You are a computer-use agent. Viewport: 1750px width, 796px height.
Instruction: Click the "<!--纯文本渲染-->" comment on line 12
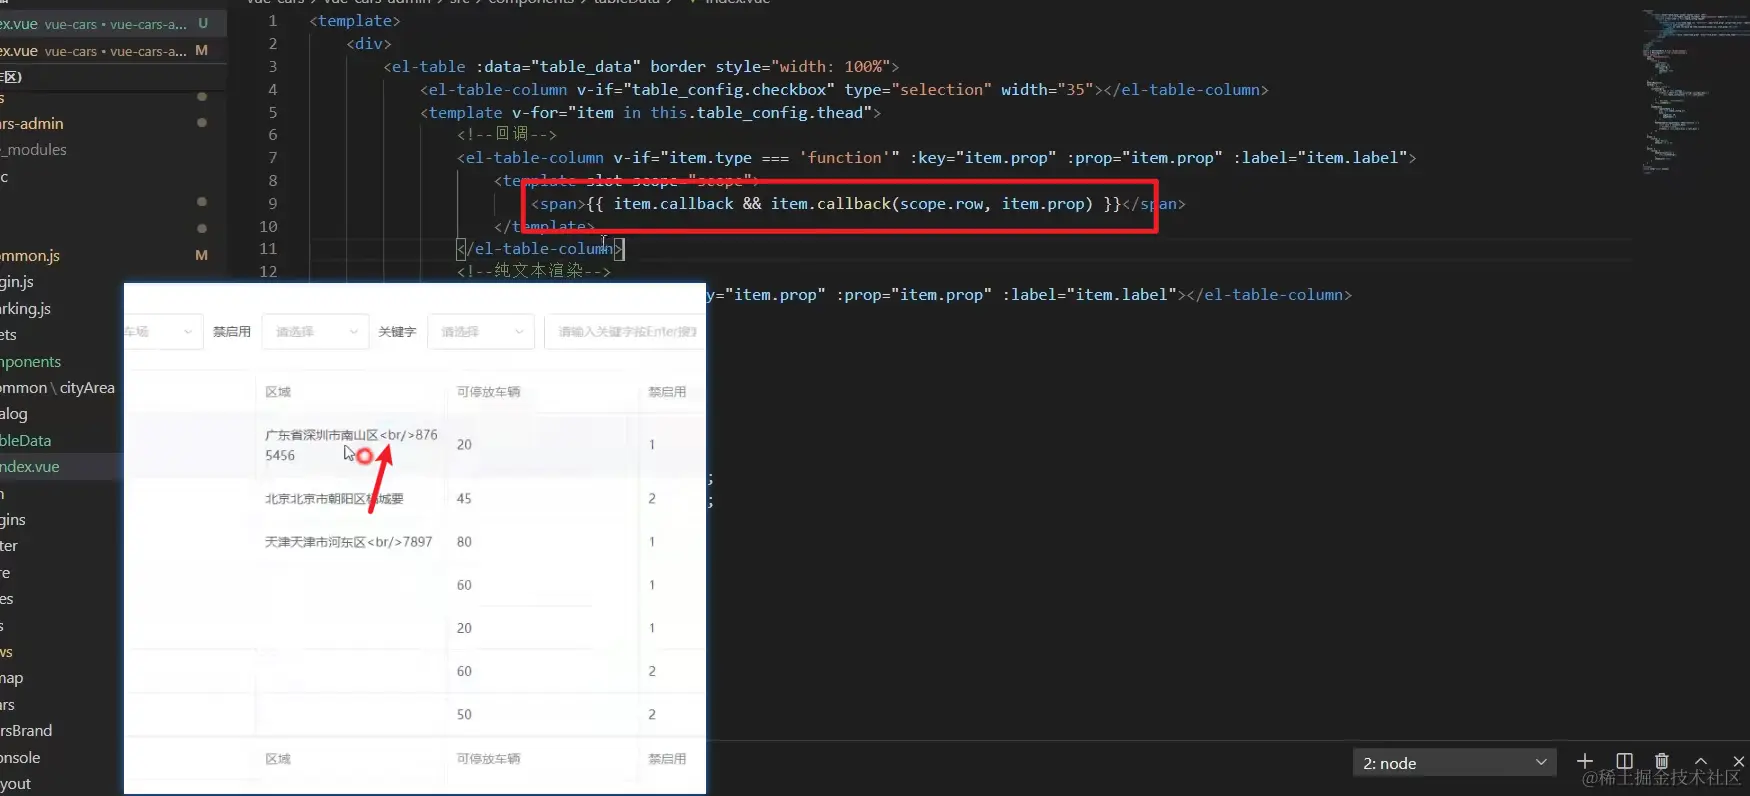point(534,271)
